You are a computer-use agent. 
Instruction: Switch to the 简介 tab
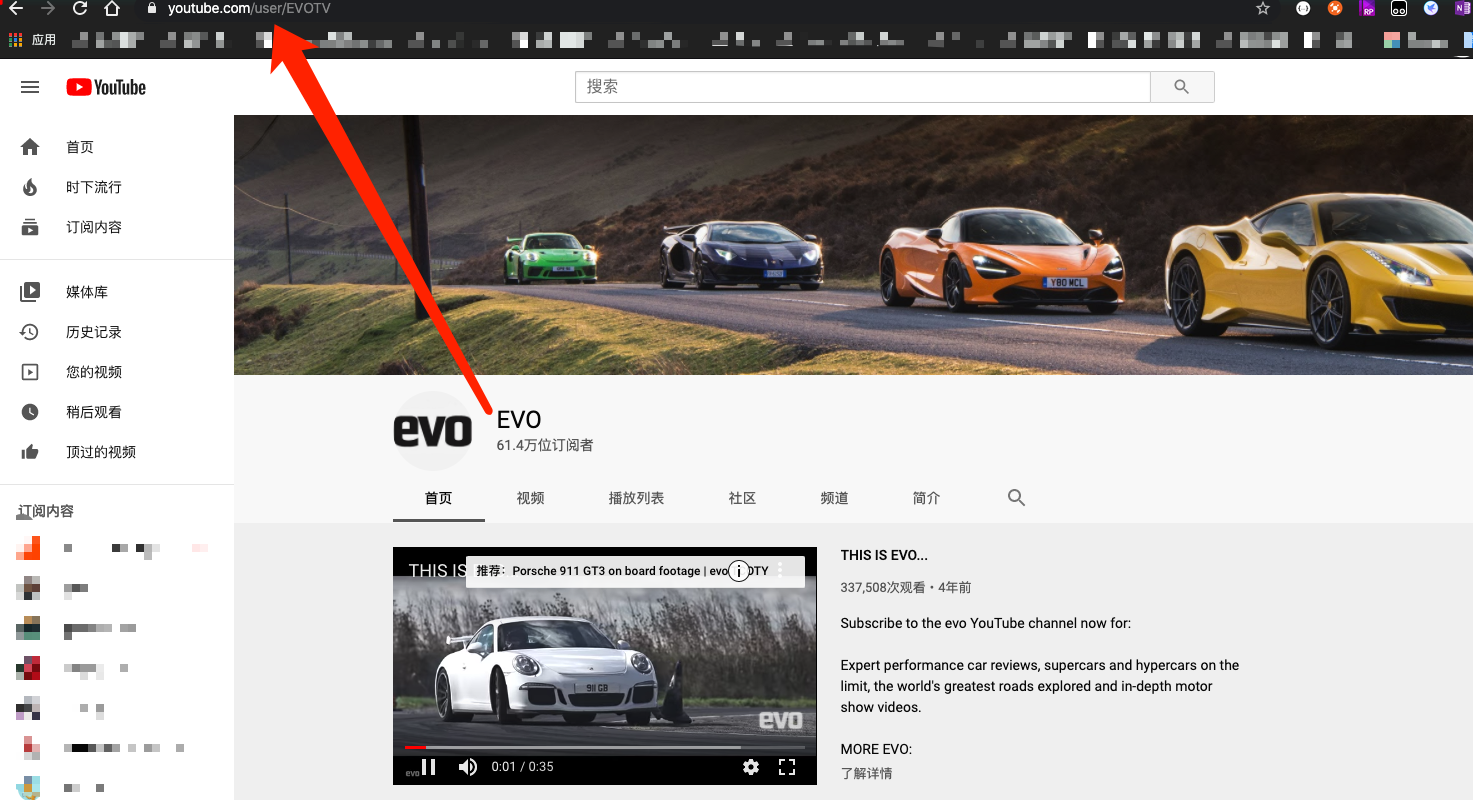(x=926, y=498)
